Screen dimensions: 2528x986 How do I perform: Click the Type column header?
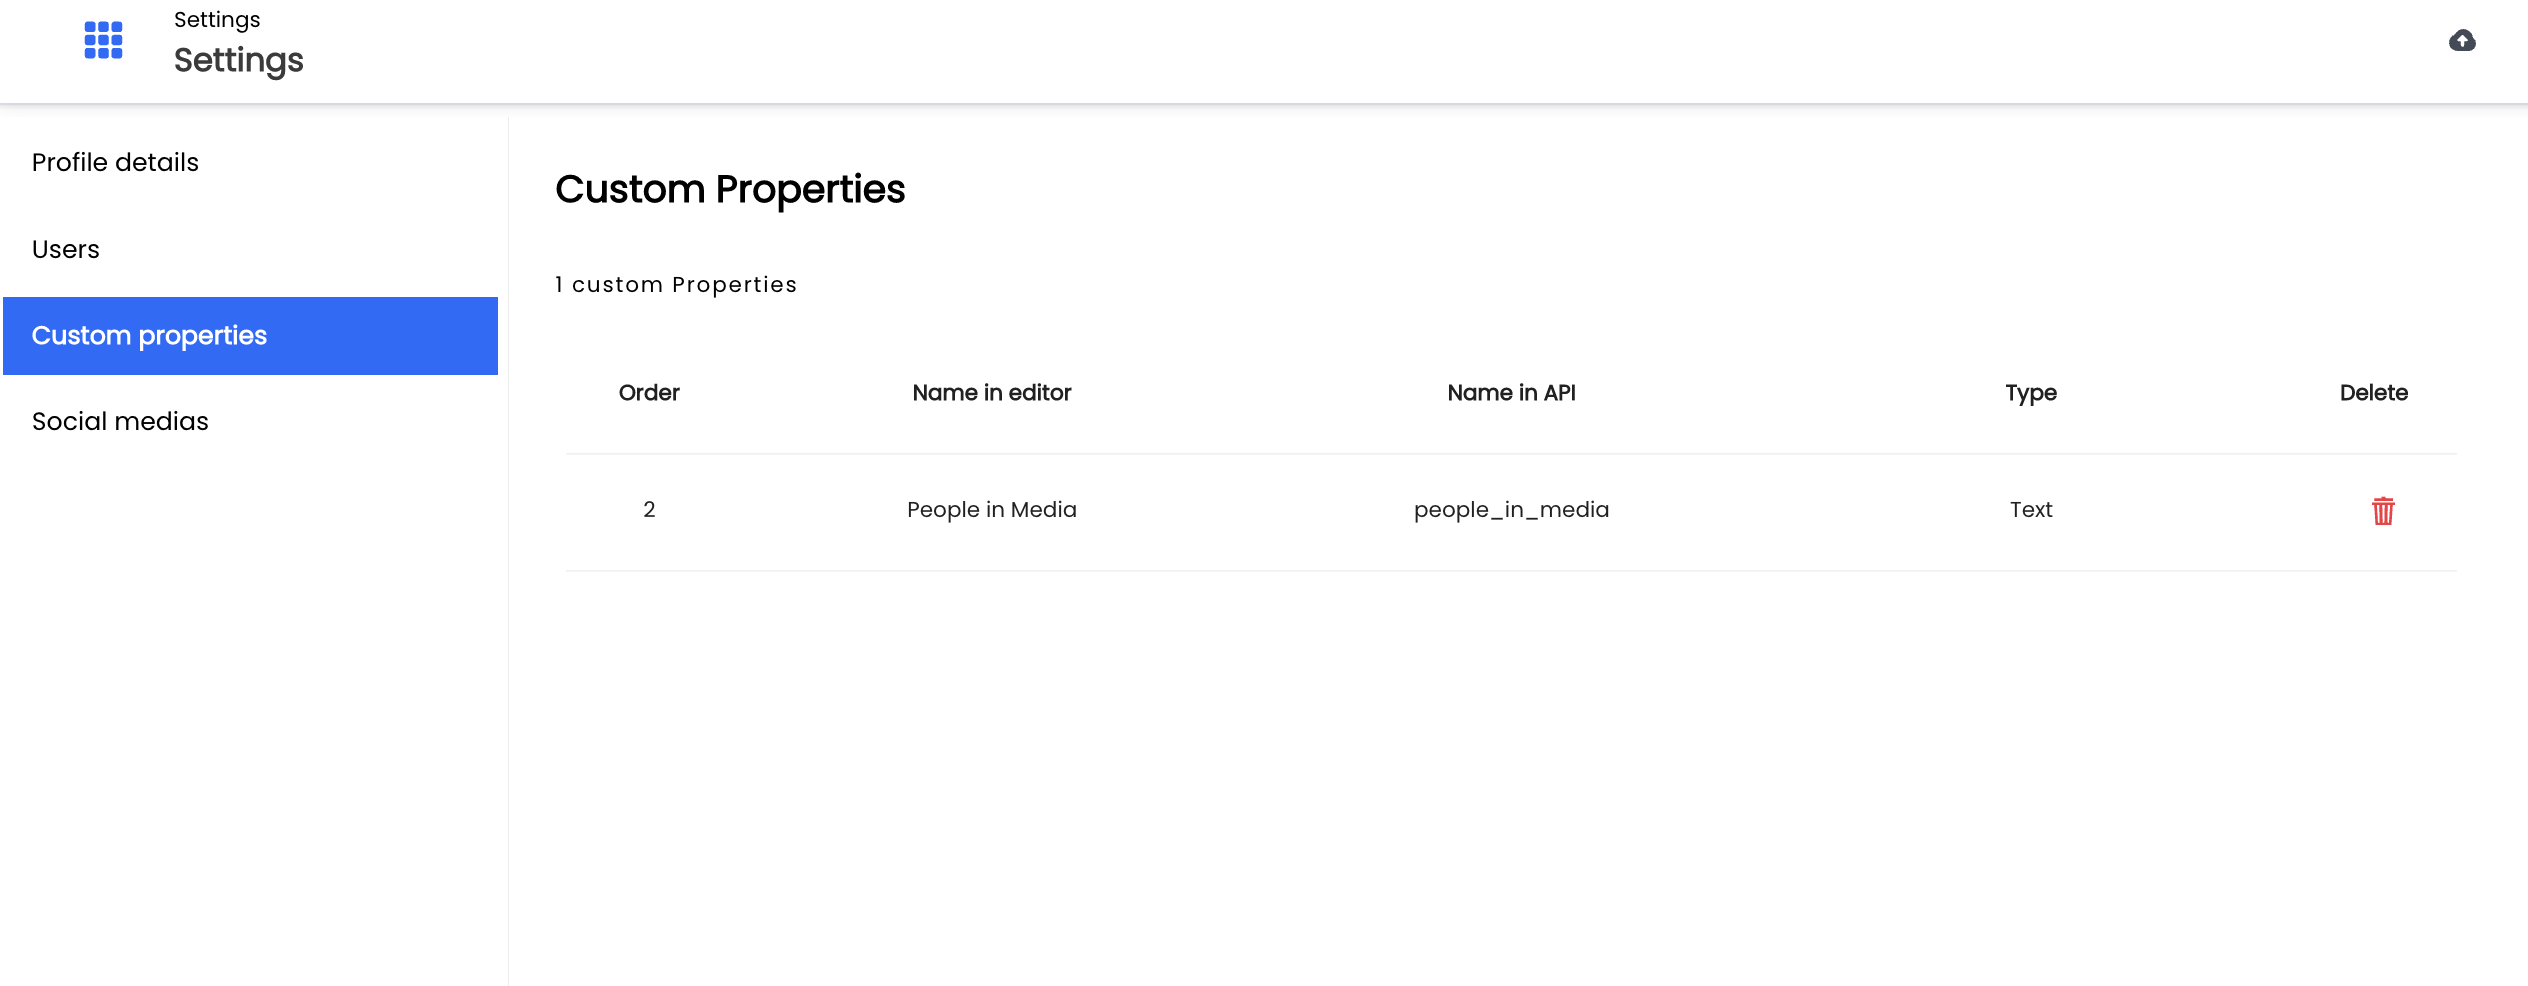[2031, 393]
